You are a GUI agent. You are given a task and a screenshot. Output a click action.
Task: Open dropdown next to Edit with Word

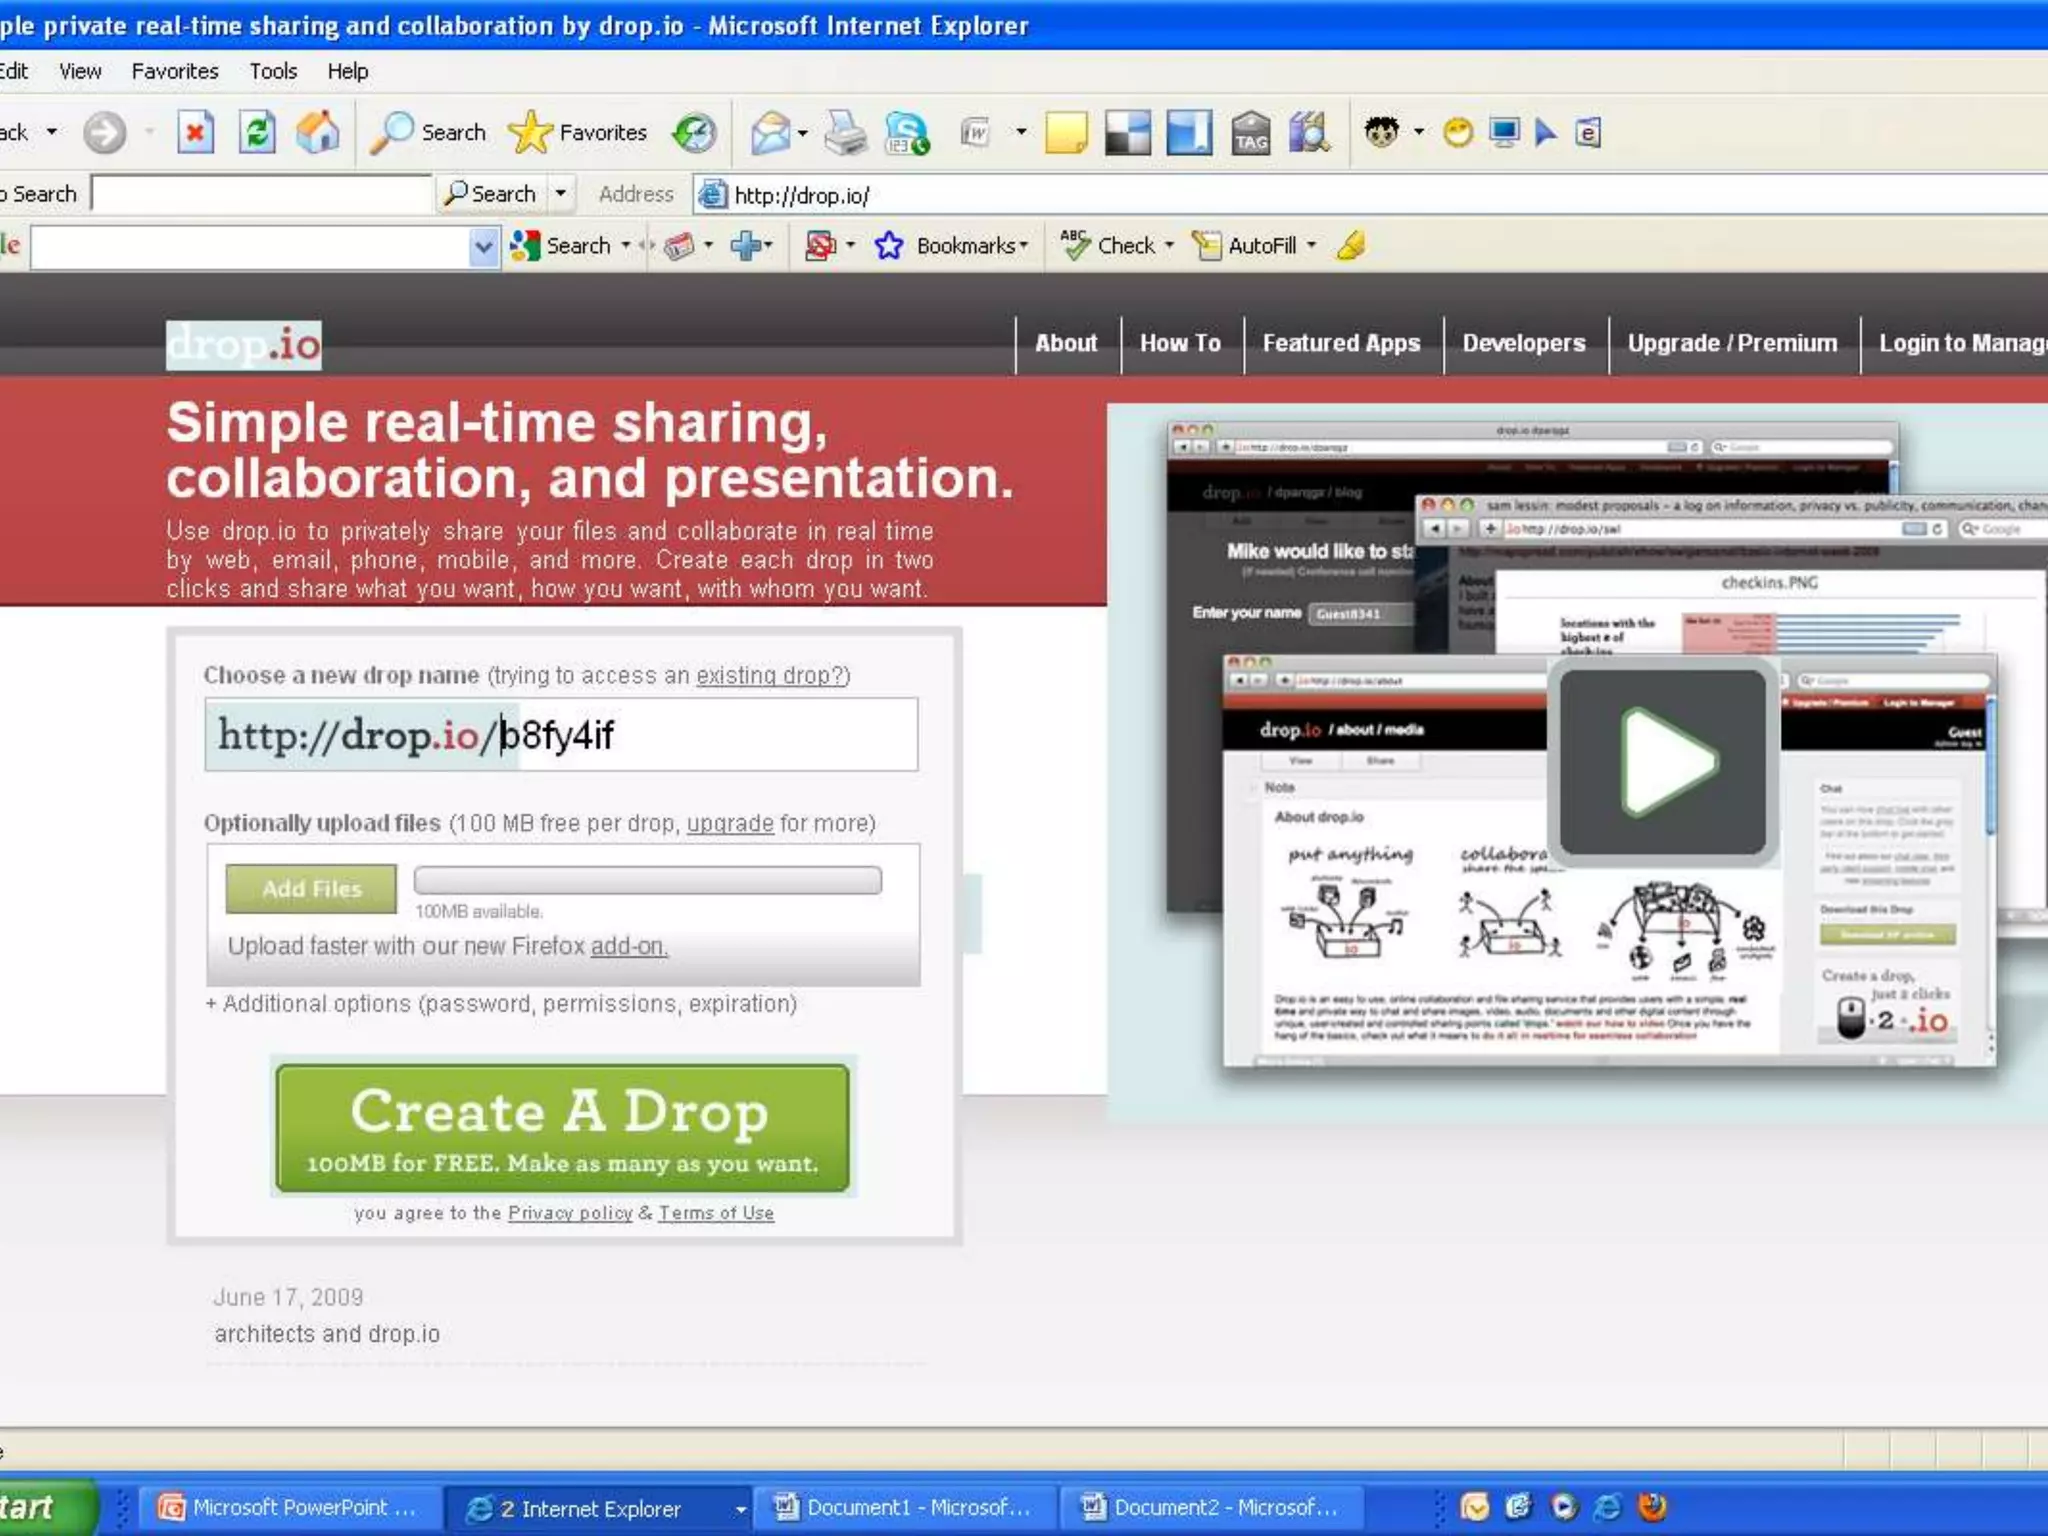[1021, 132]
